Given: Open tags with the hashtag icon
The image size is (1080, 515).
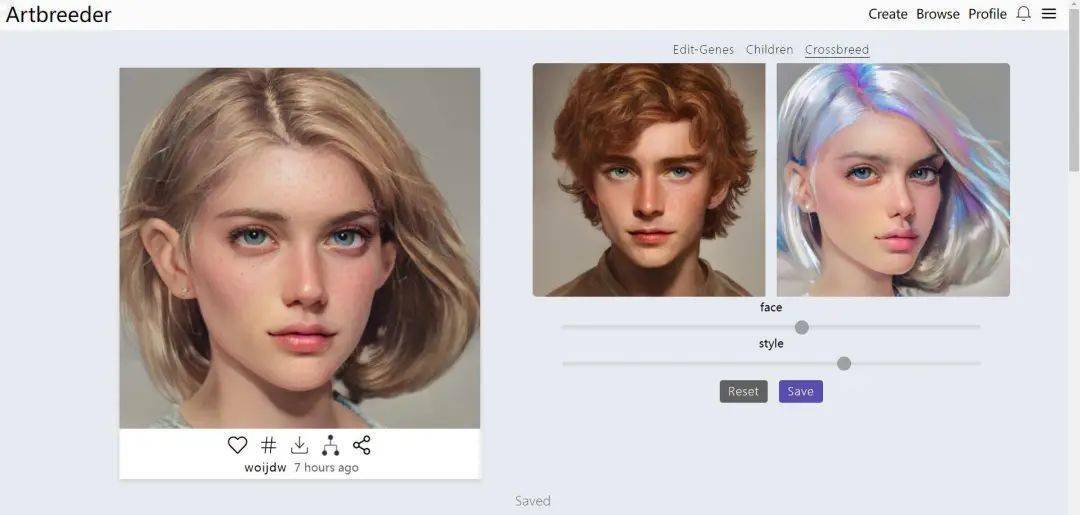Looking at the screenshot, I should coord(269,445).
